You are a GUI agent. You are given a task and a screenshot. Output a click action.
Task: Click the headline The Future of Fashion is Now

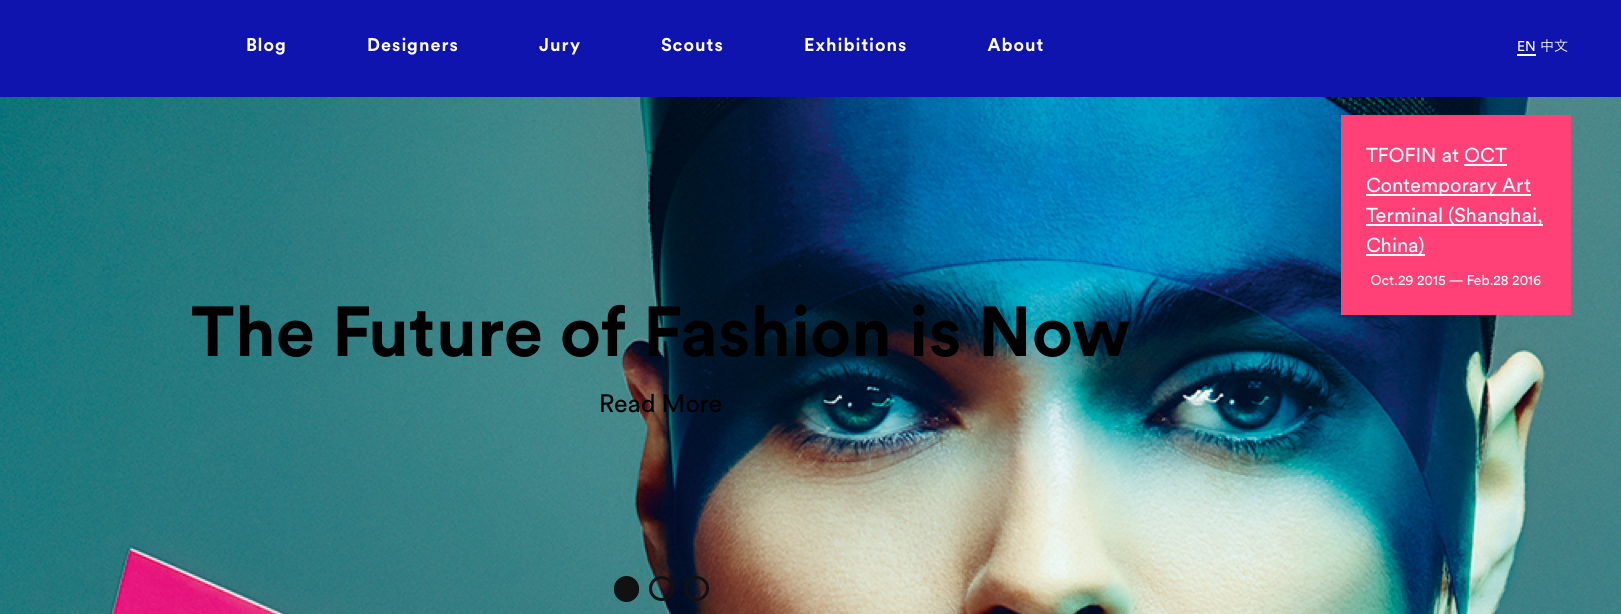660,333
